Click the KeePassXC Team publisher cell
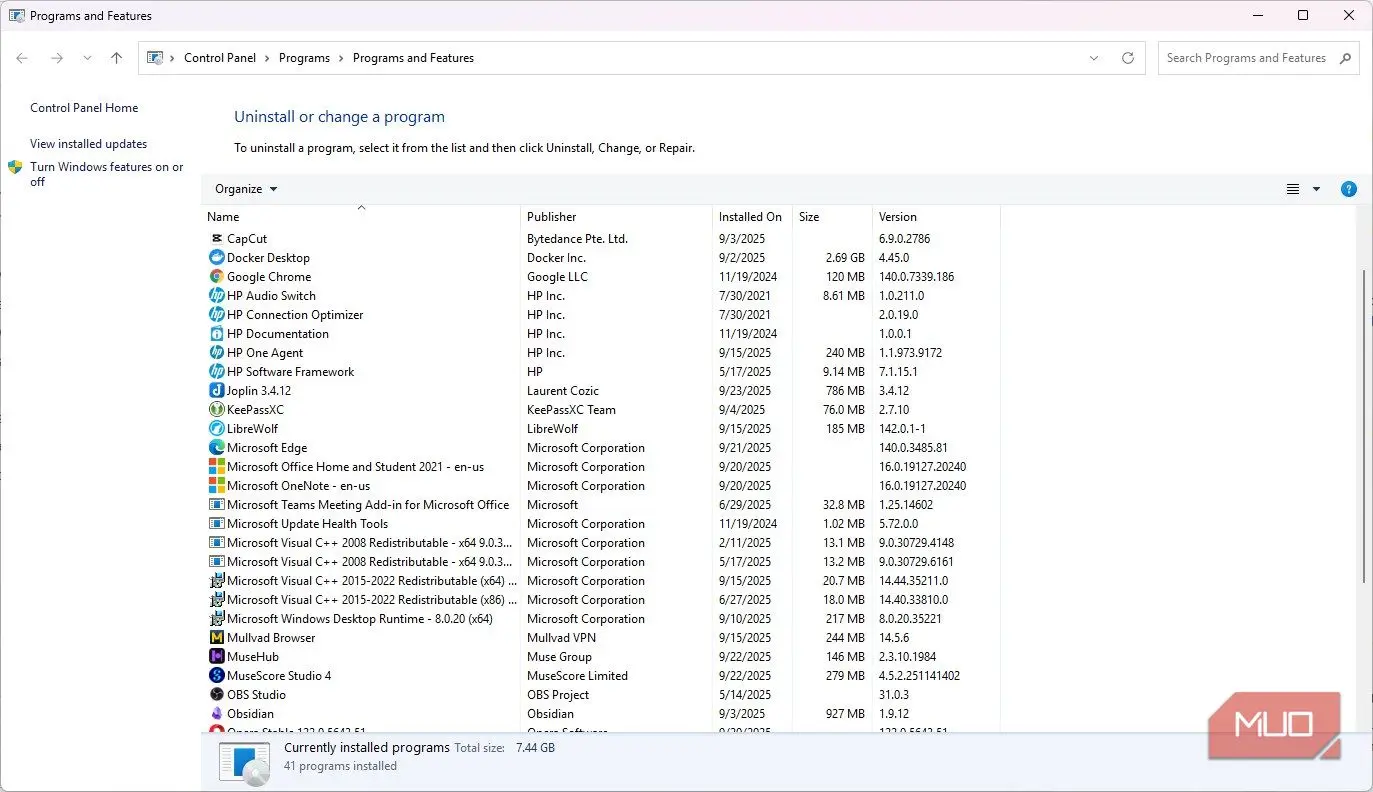Screen dimensions: 1373x792 click(x=571, y=410)
